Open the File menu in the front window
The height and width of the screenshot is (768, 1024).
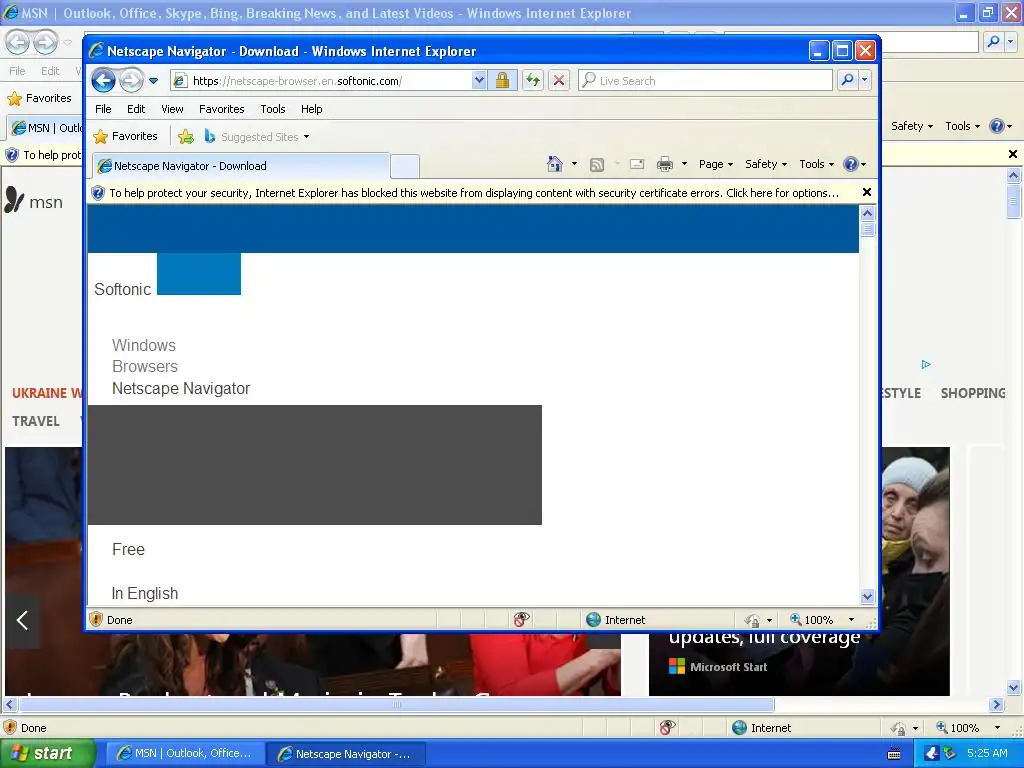tap(103, 109)
